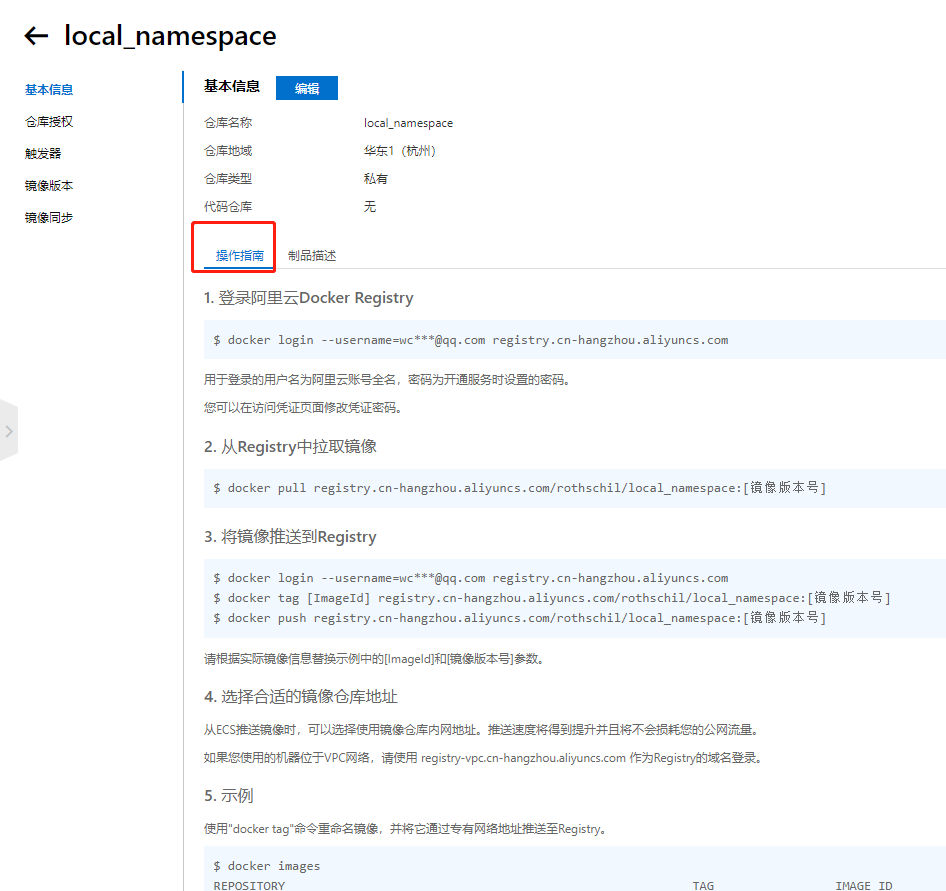Click the heading 1. 登录阿里云Docker Registry
946x891 pixels.
click(308, 298)
